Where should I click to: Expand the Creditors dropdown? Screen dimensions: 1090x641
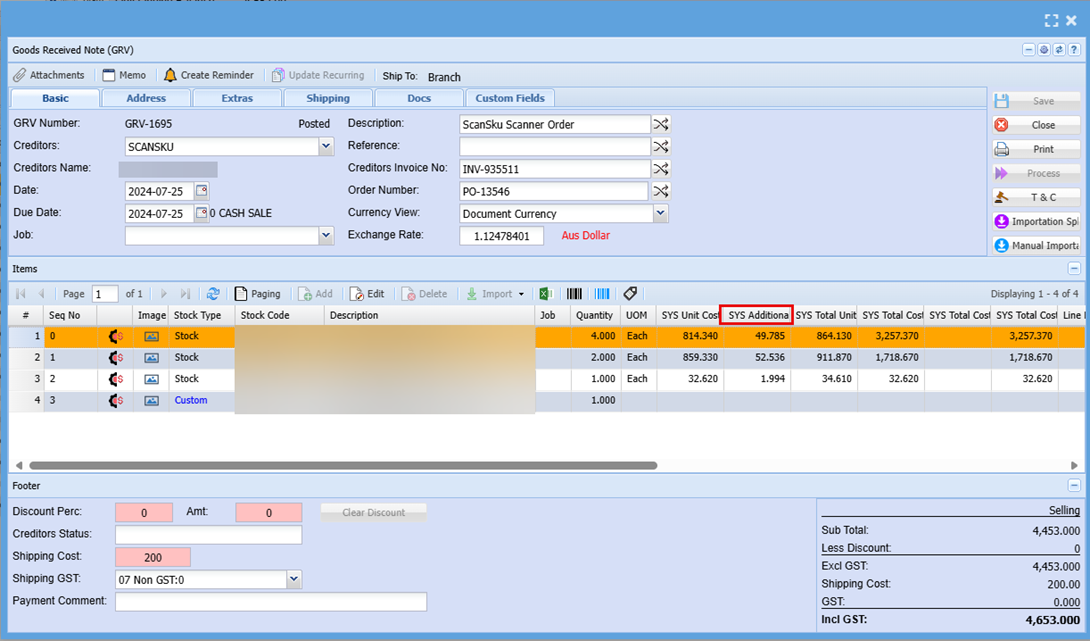coord(326,146)
